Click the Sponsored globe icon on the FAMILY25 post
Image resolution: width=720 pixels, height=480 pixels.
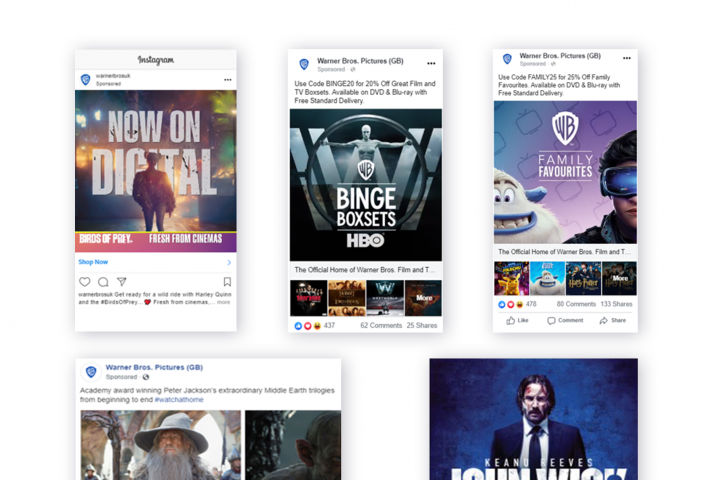tap(553, 64)
